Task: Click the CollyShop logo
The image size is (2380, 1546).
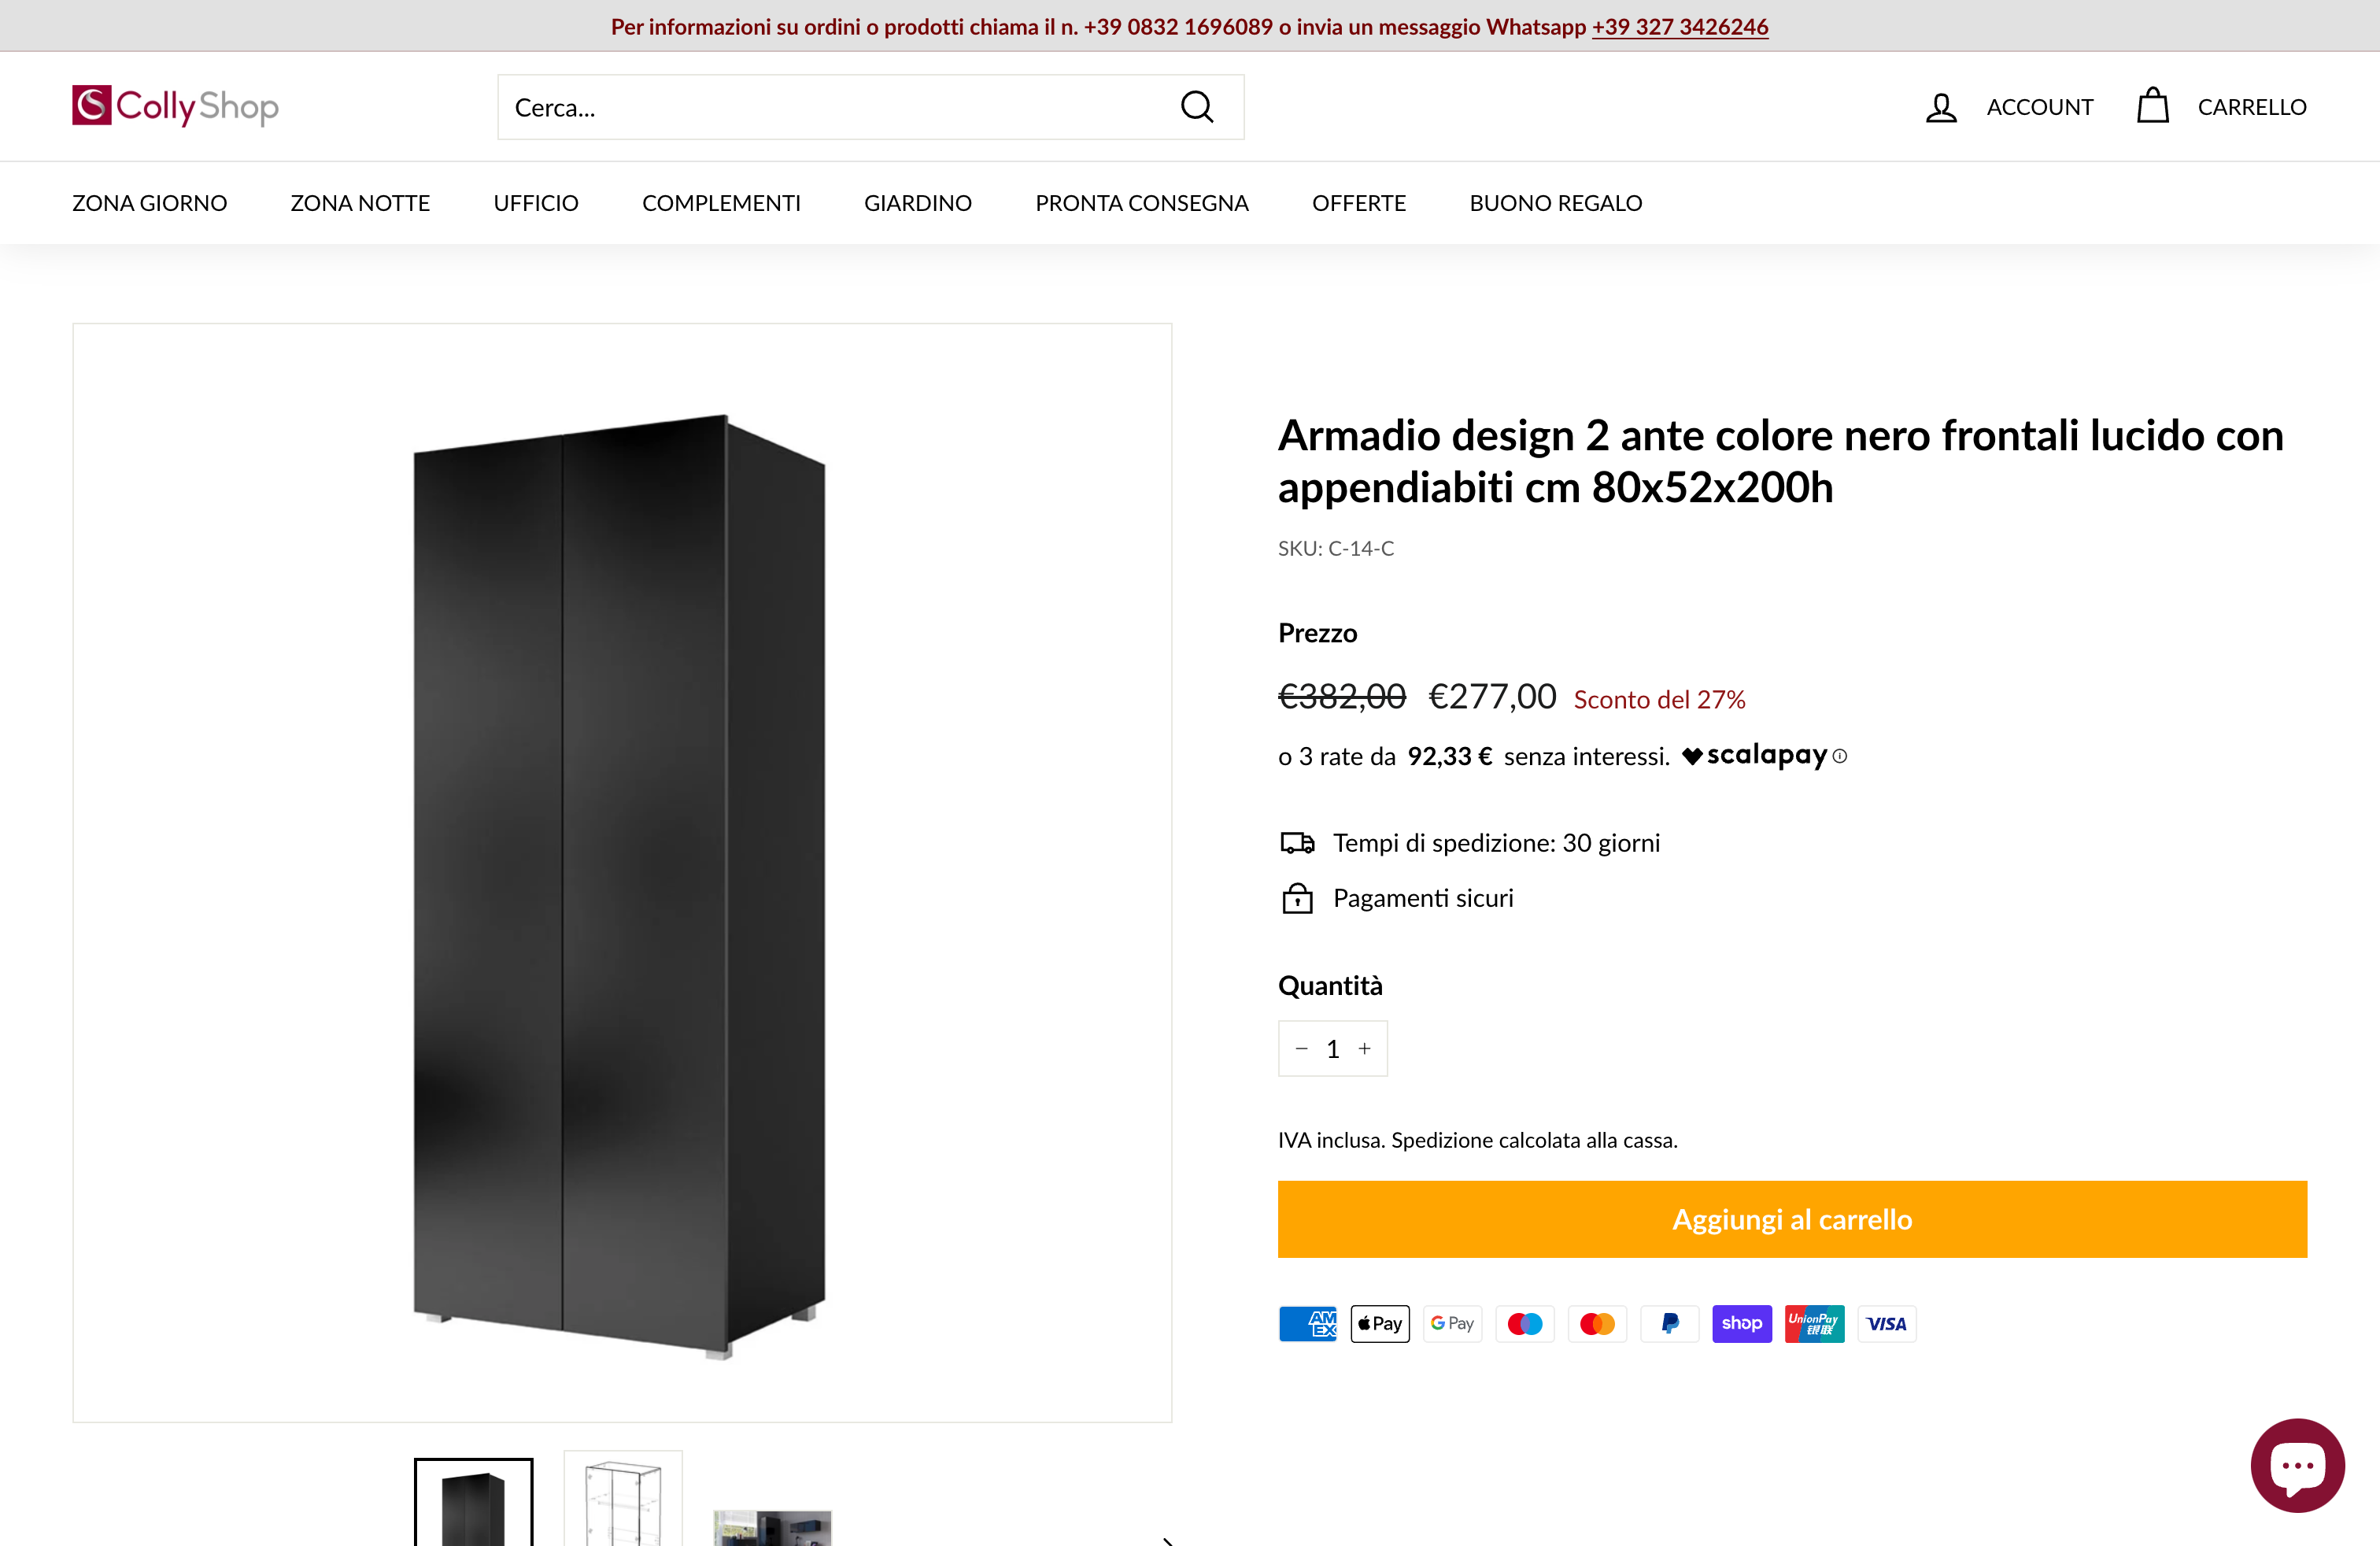Action: tap(175, 106)
